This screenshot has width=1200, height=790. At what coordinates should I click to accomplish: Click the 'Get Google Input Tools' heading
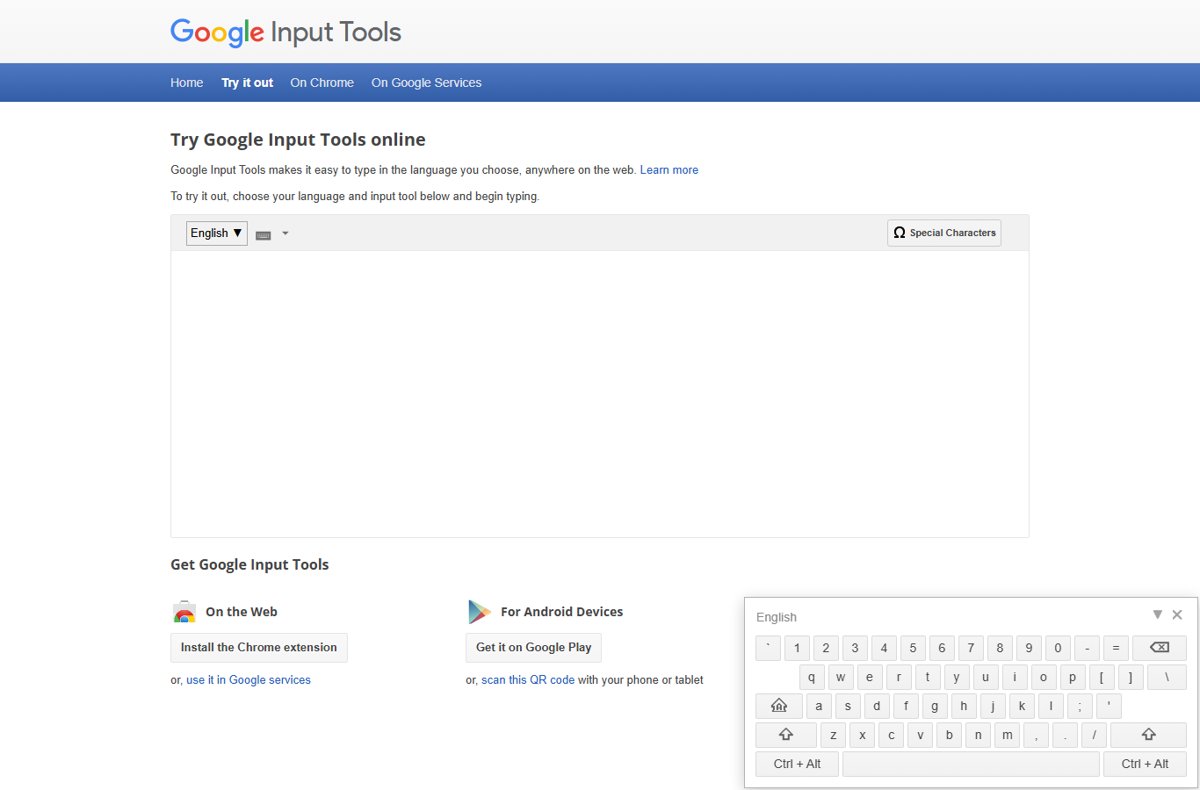coord(249,565)
